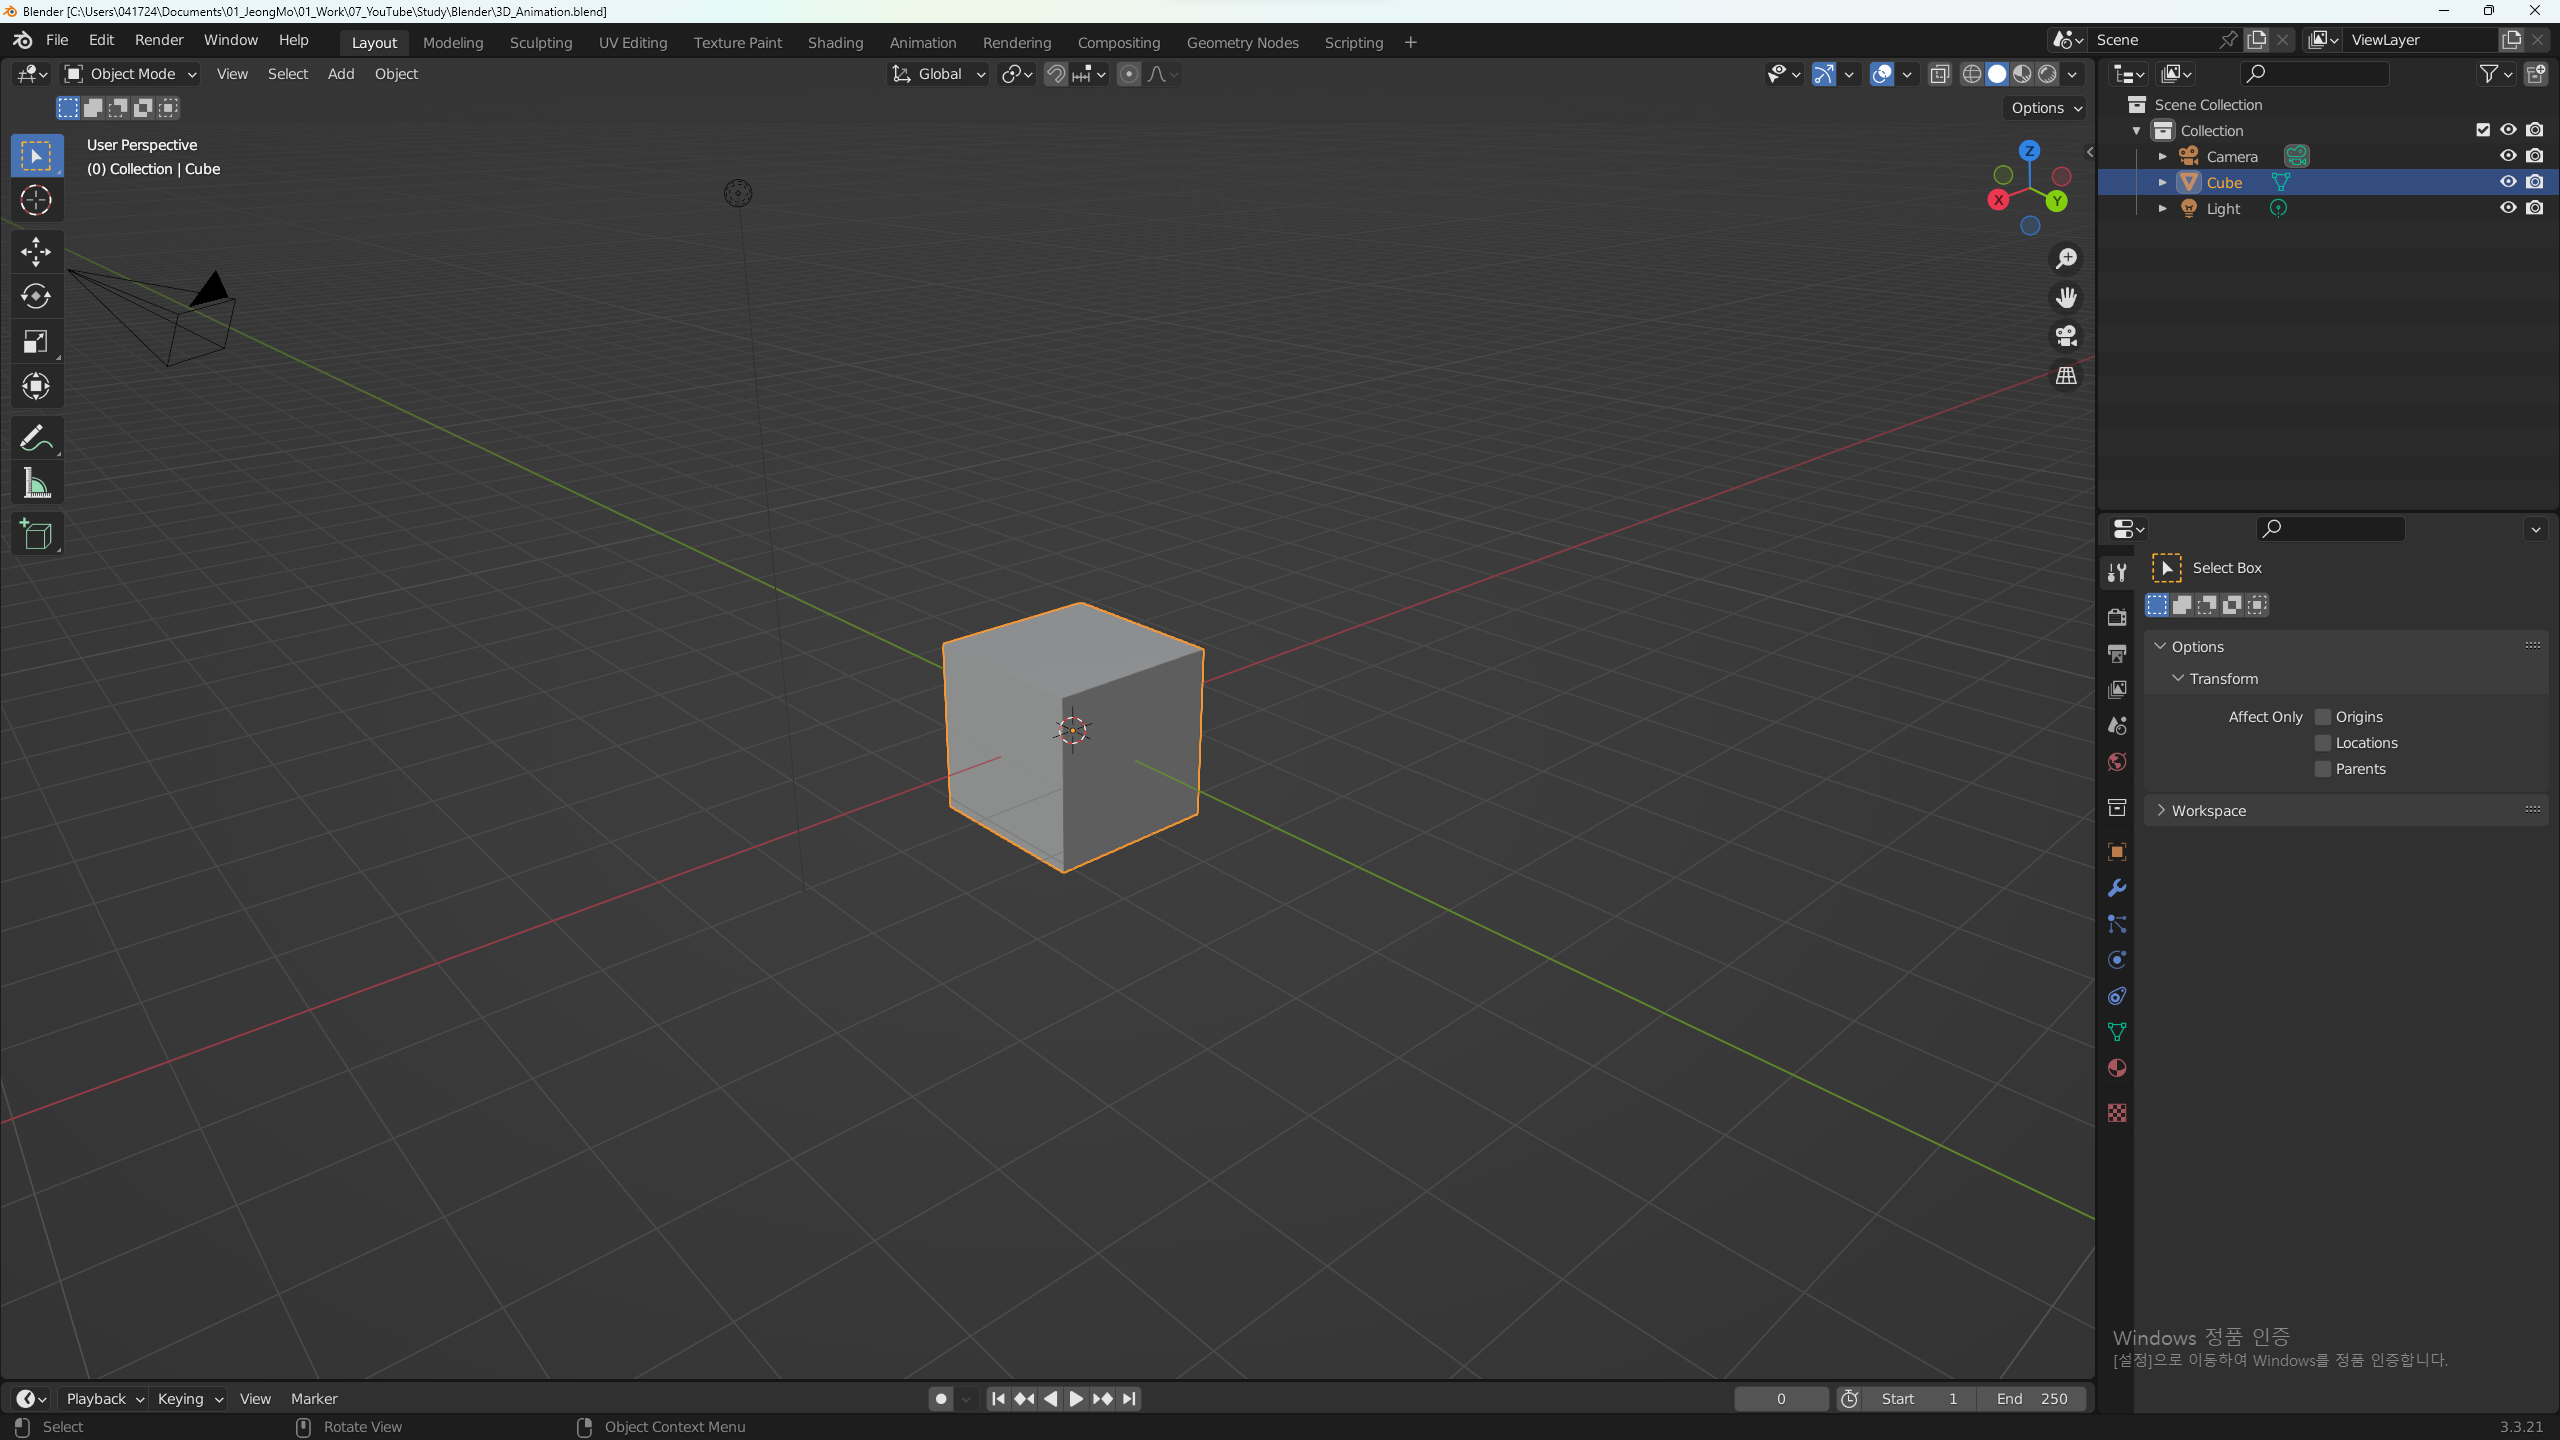
Task: Open Global transform orientation dropdown
Action: coord(938,74)
